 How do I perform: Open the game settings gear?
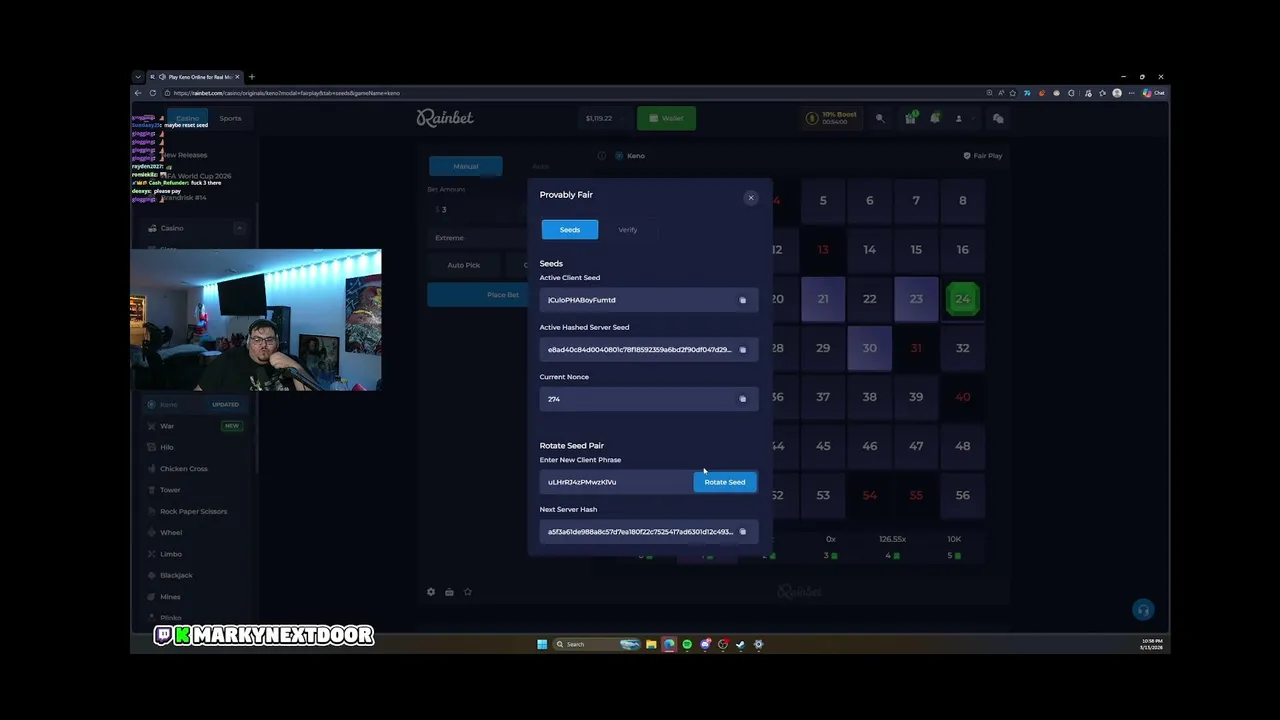431,592
